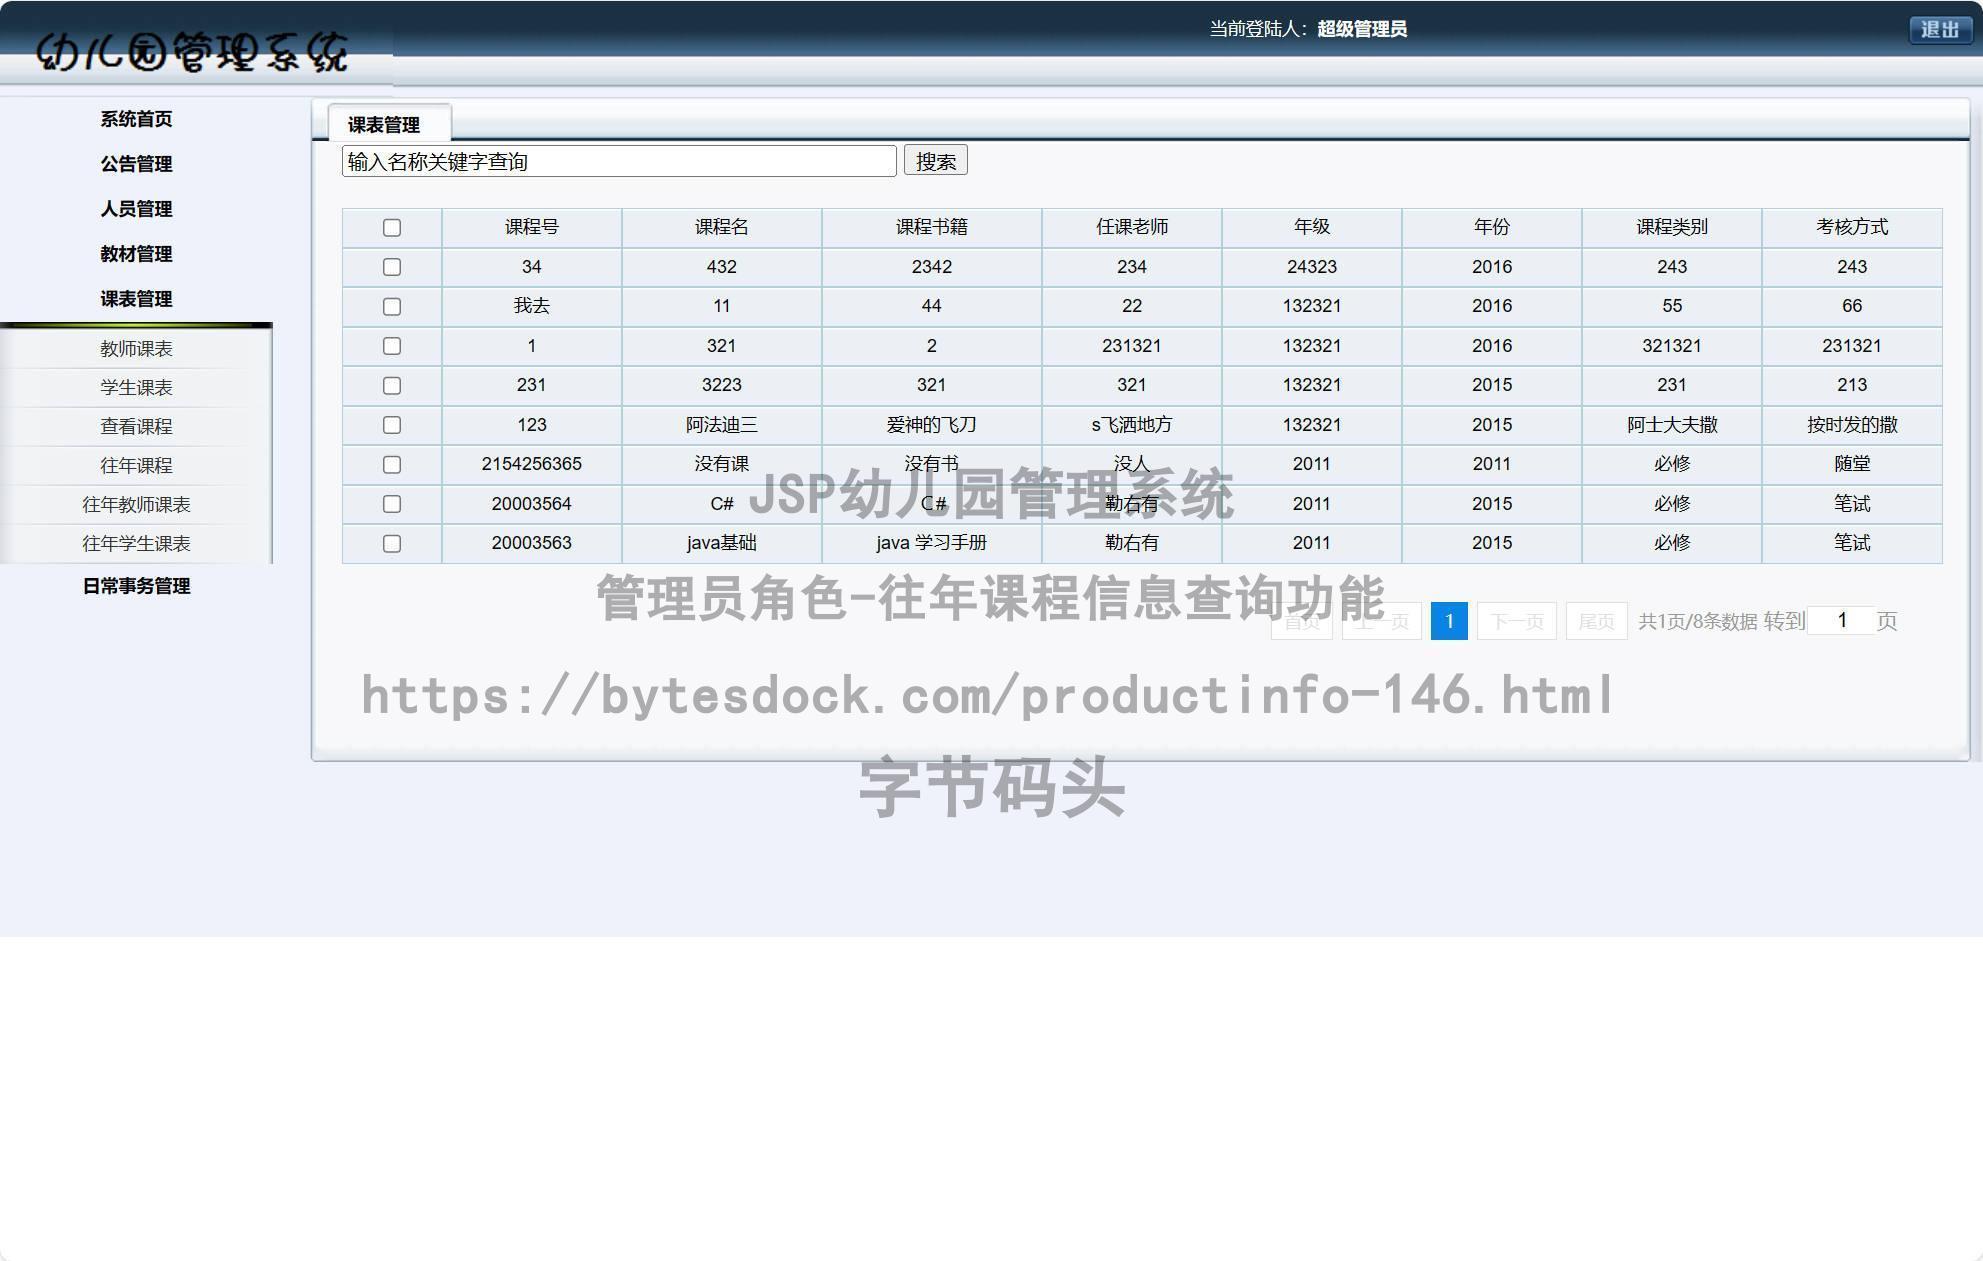Click page number 1 in pagination
1983x1261 pixels.
coord(1447,620)
